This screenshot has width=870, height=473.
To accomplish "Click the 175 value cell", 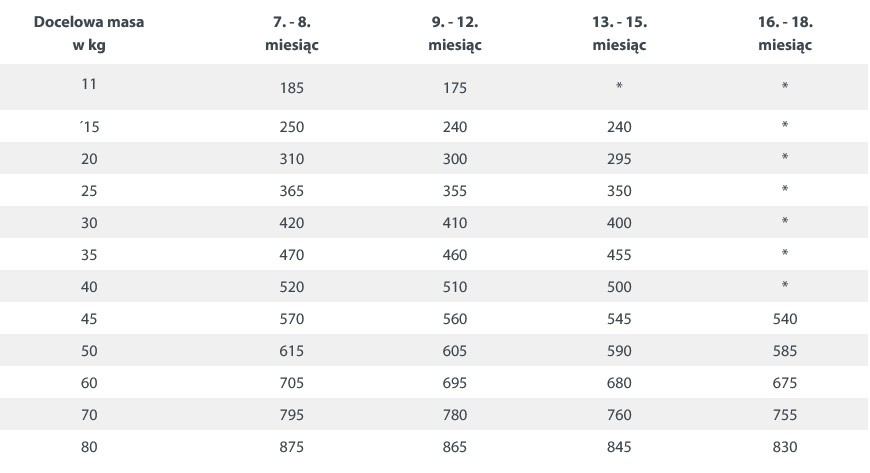I will [x=455, y=88].
